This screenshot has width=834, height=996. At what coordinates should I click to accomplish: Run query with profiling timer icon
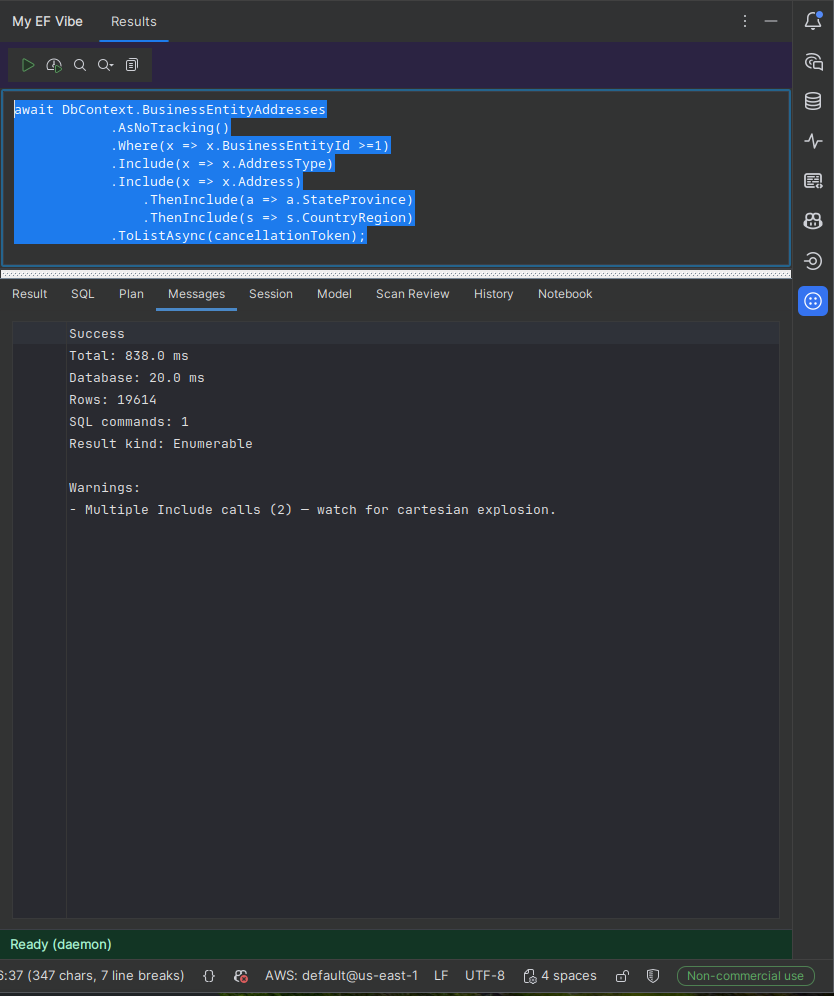click(x=54, y=65)
